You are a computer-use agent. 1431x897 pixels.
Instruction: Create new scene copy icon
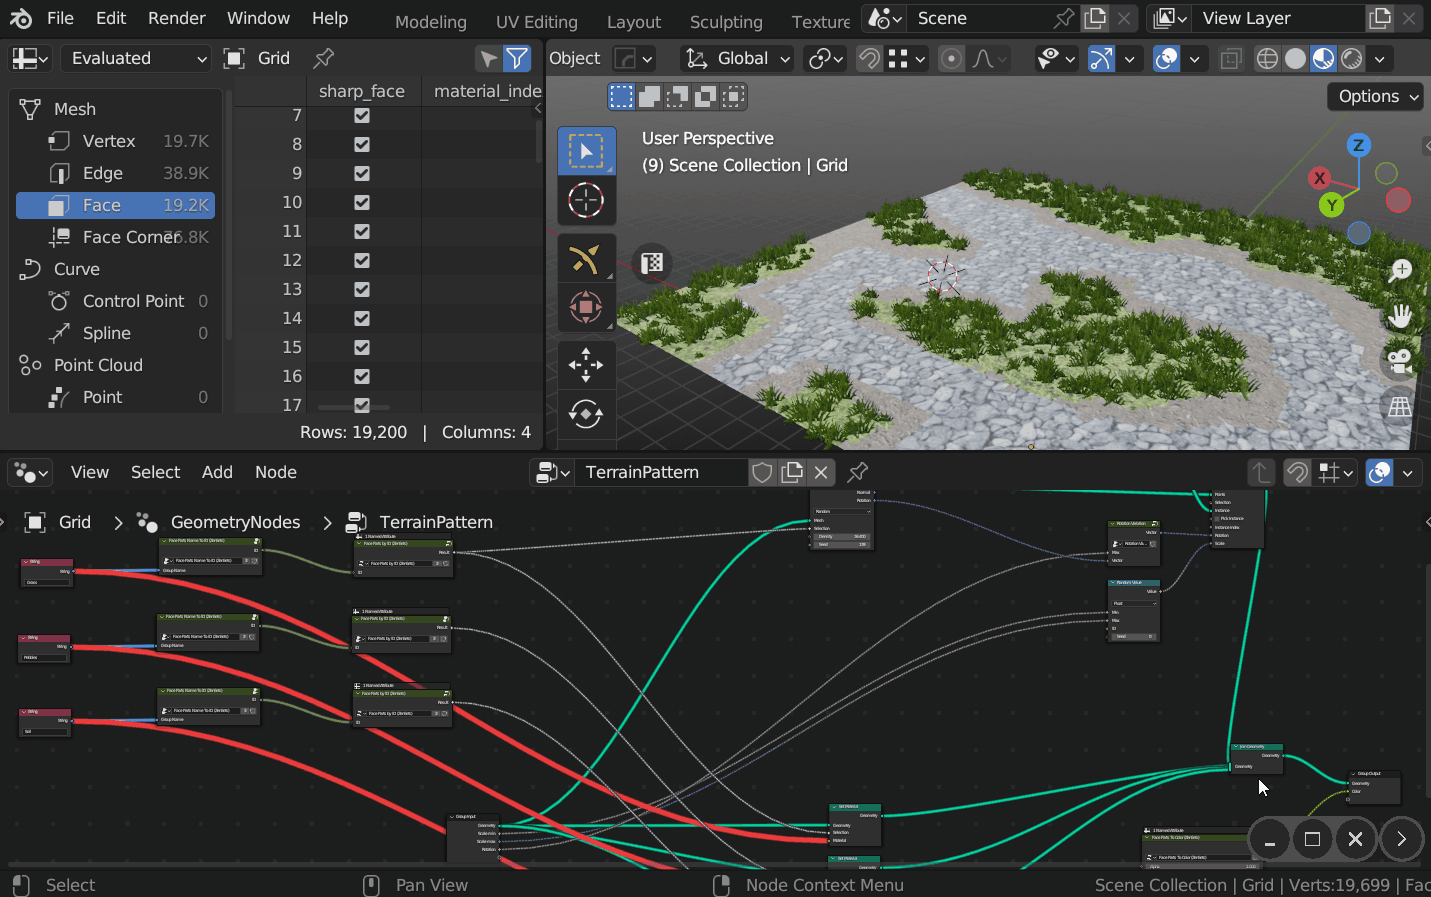point(1095,18)
